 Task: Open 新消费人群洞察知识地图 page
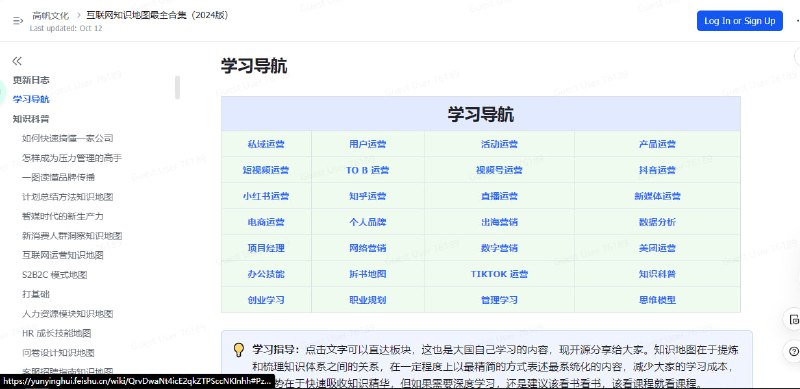click(72, 236)
